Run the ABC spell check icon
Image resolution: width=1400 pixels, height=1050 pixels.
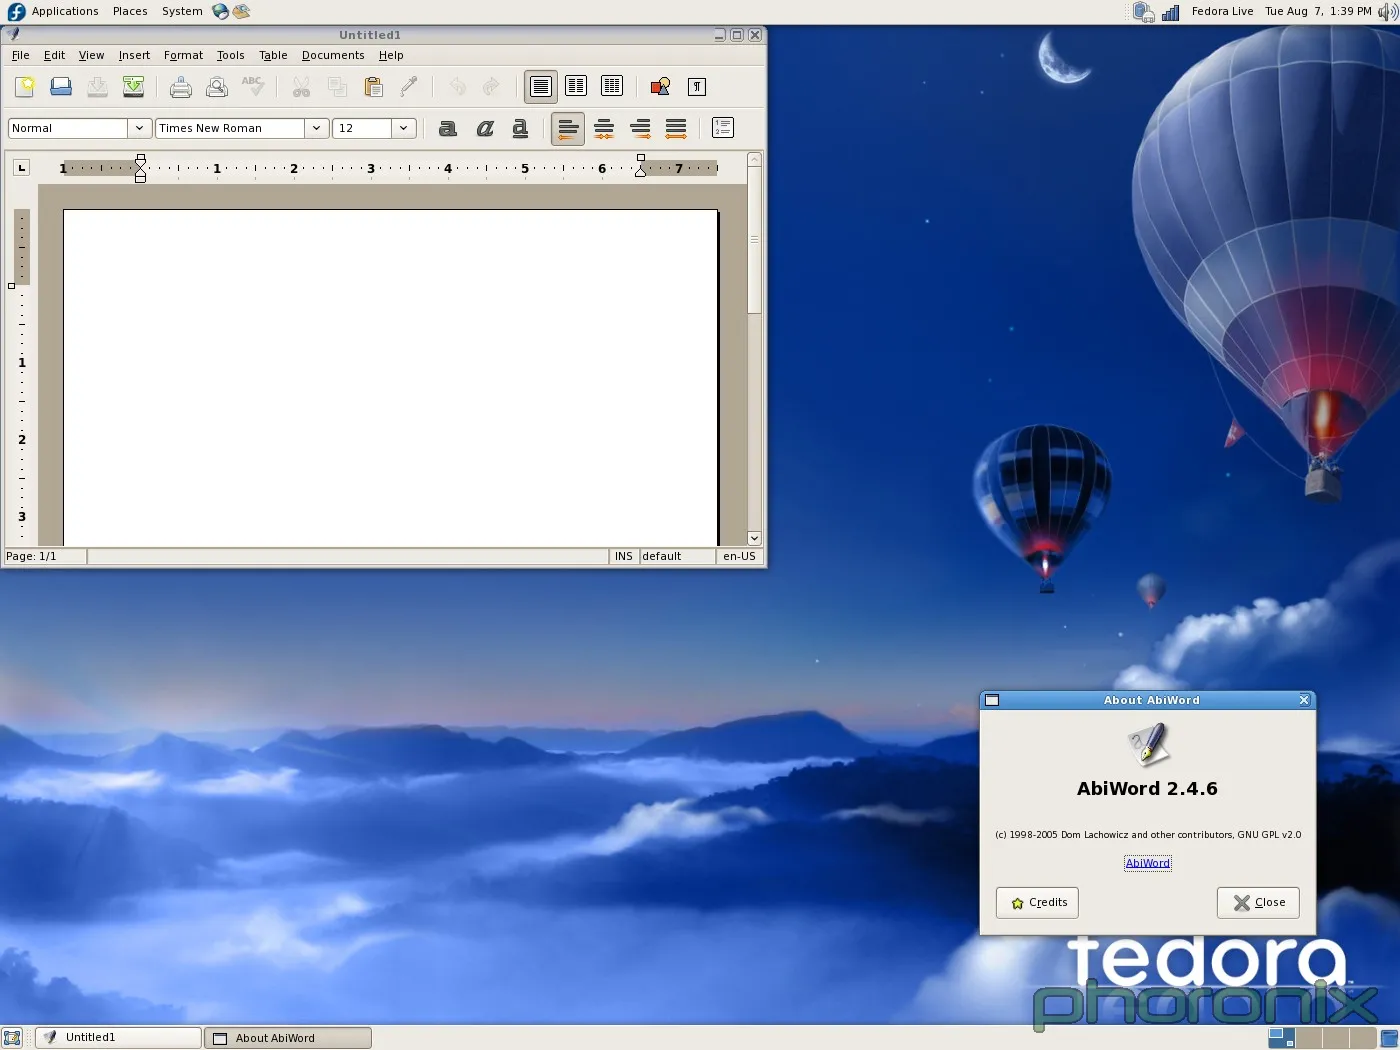(x=253, y=87)
